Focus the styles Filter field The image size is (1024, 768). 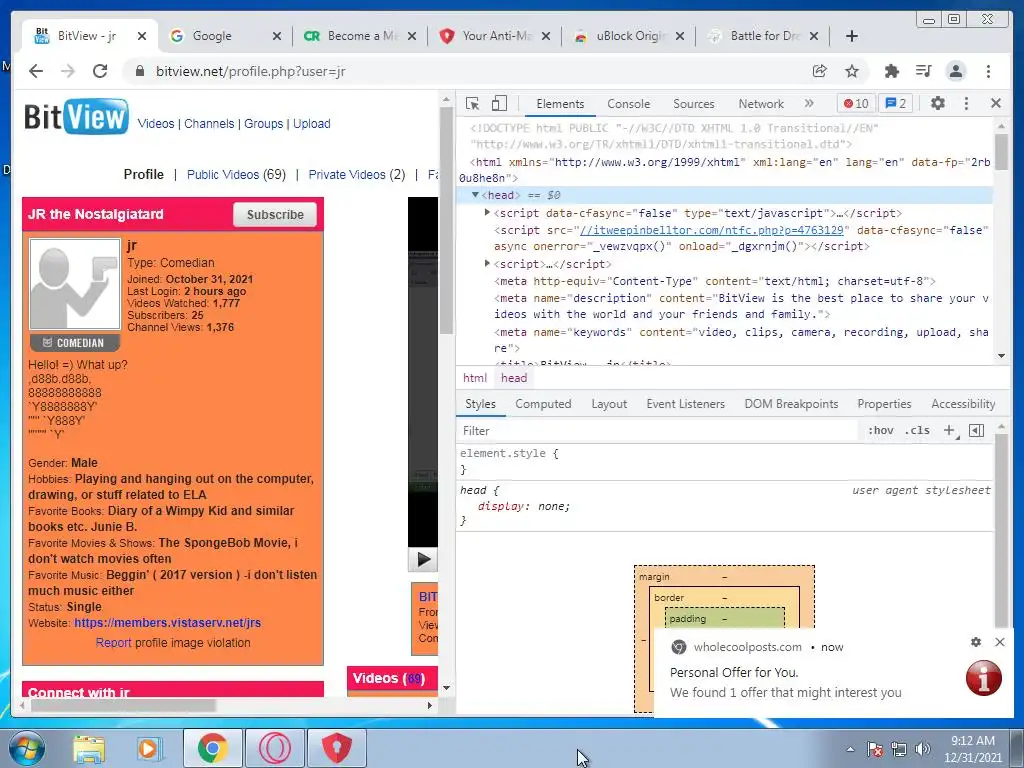pyautogui.click(x=658, y=431)
